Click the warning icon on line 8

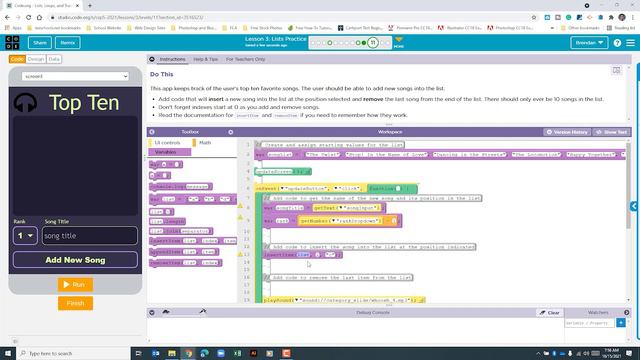tap(240, 206)
